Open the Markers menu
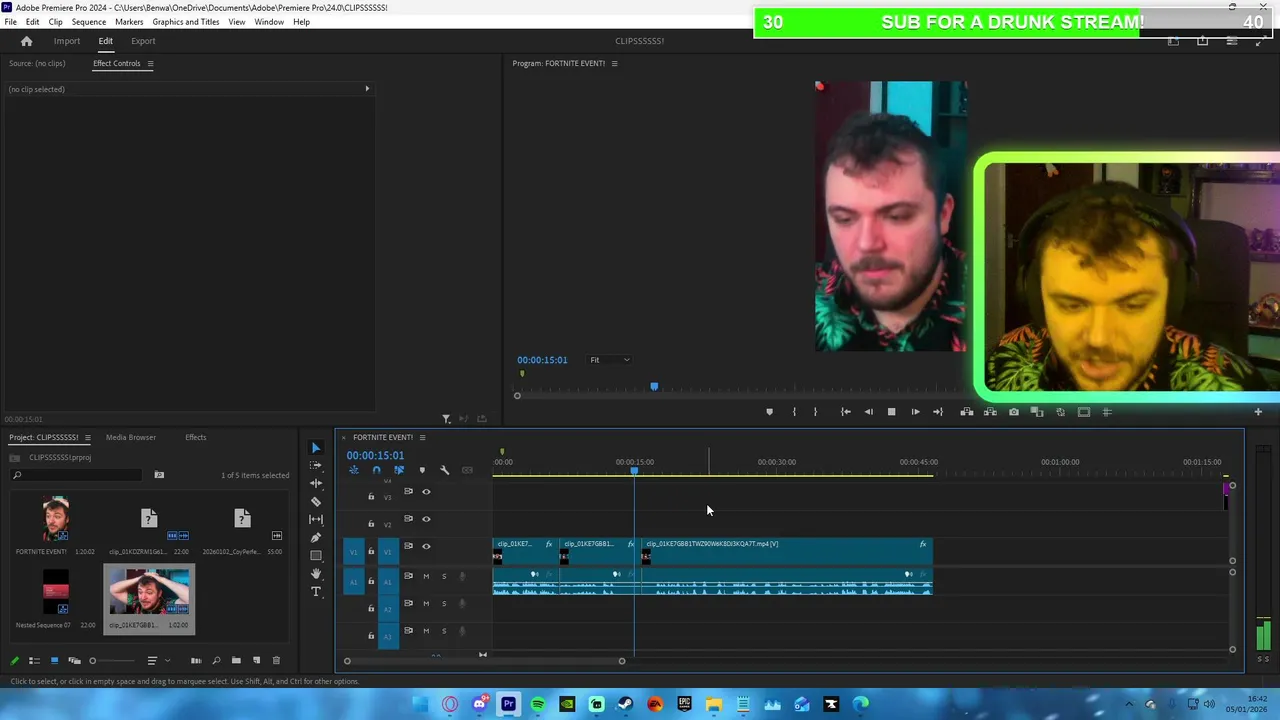 pyautogui.click(x=129, y=22)
